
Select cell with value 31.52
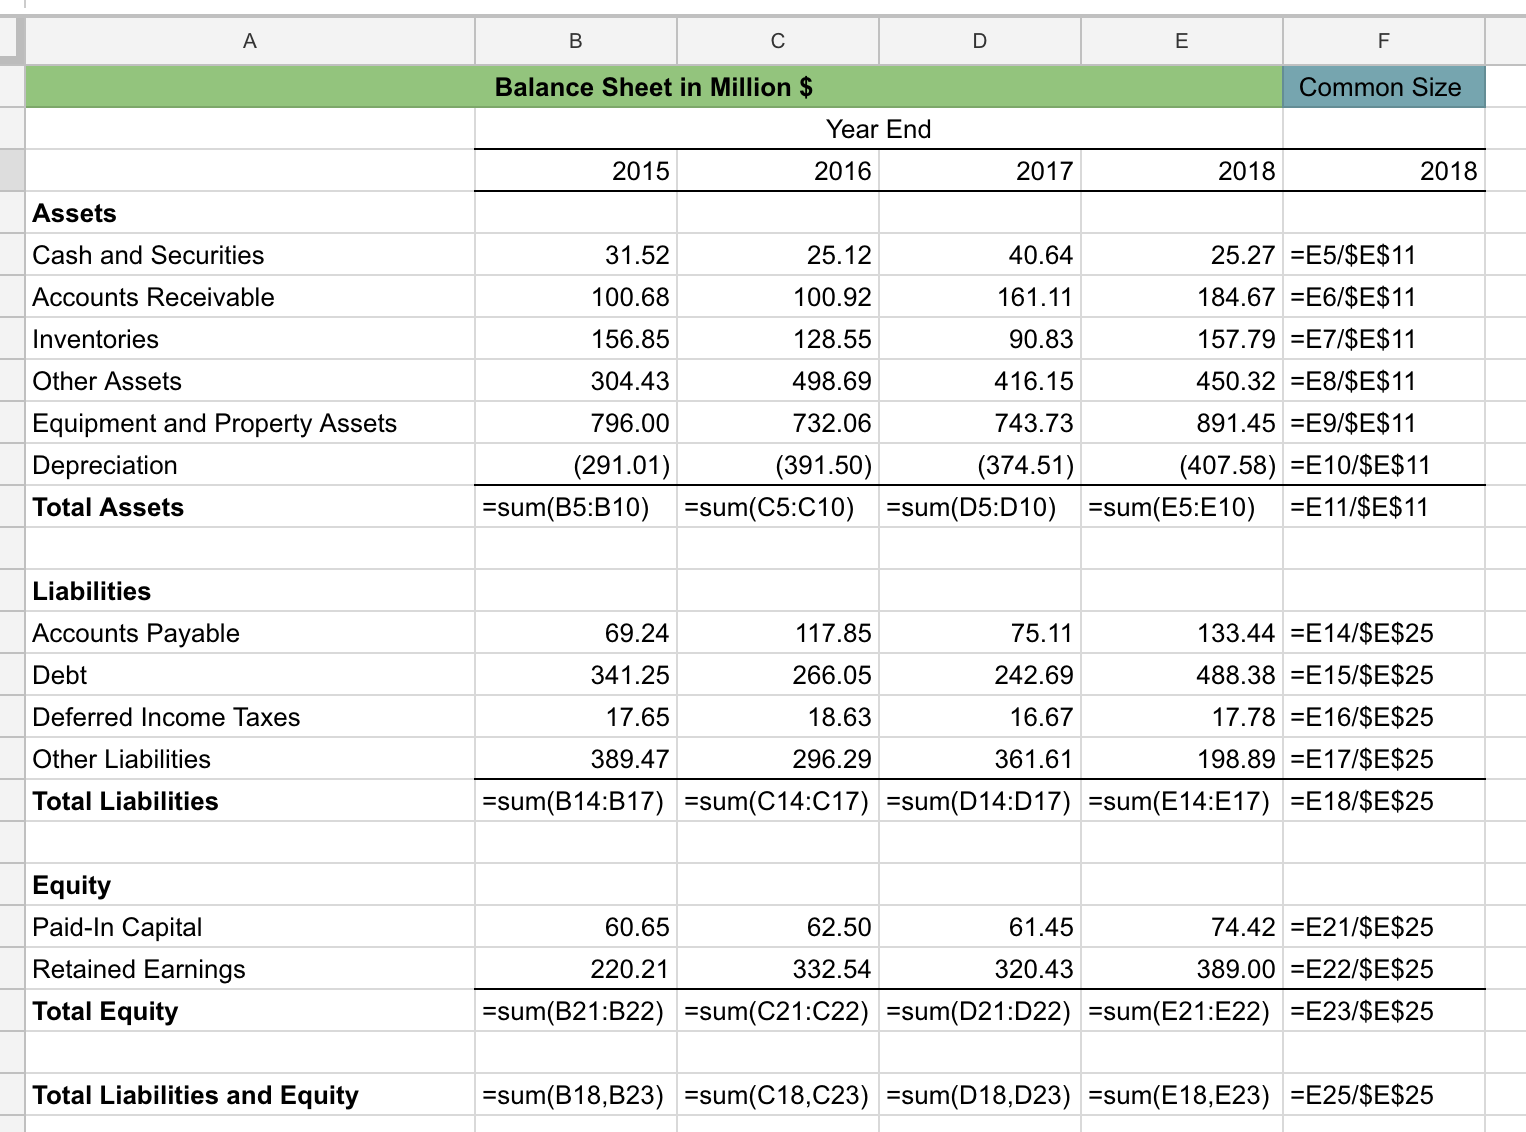[576, 255]
